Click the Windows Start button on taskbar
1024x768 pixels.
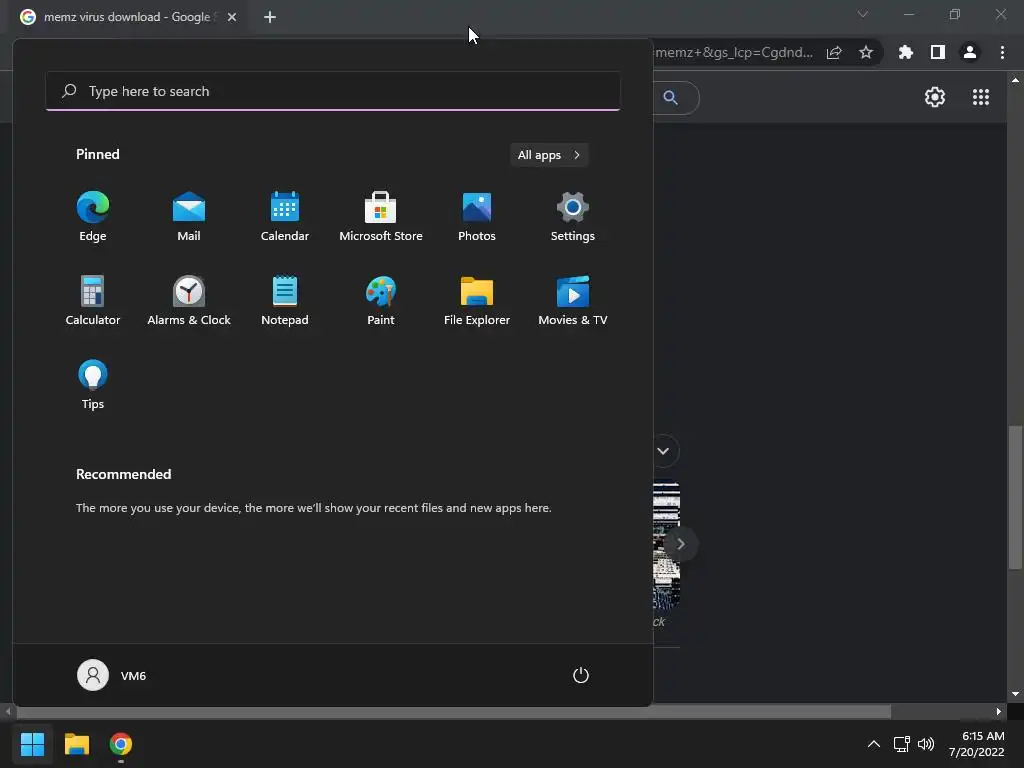click(x=32, y=744)
